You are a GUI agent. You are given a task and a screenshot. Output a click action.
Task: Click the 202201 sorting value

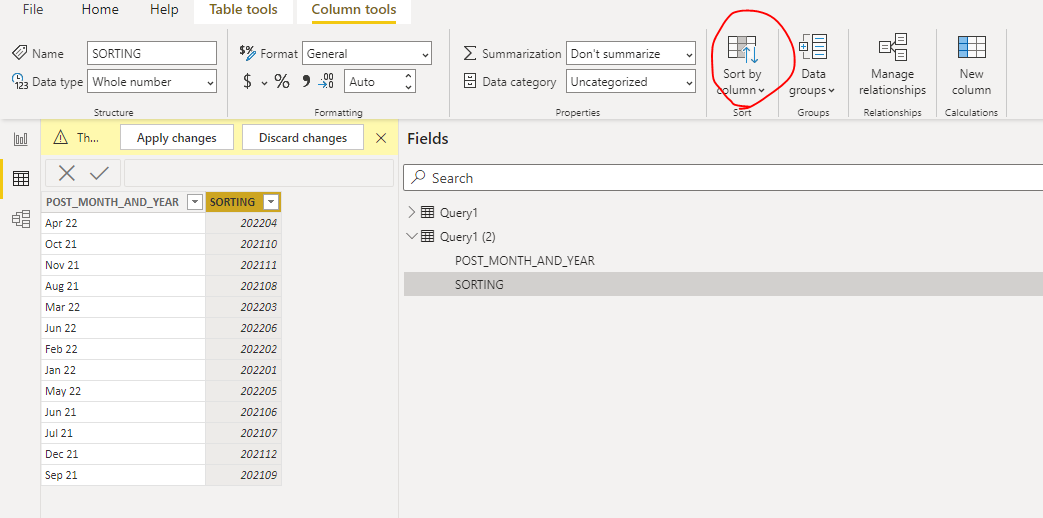243,370
